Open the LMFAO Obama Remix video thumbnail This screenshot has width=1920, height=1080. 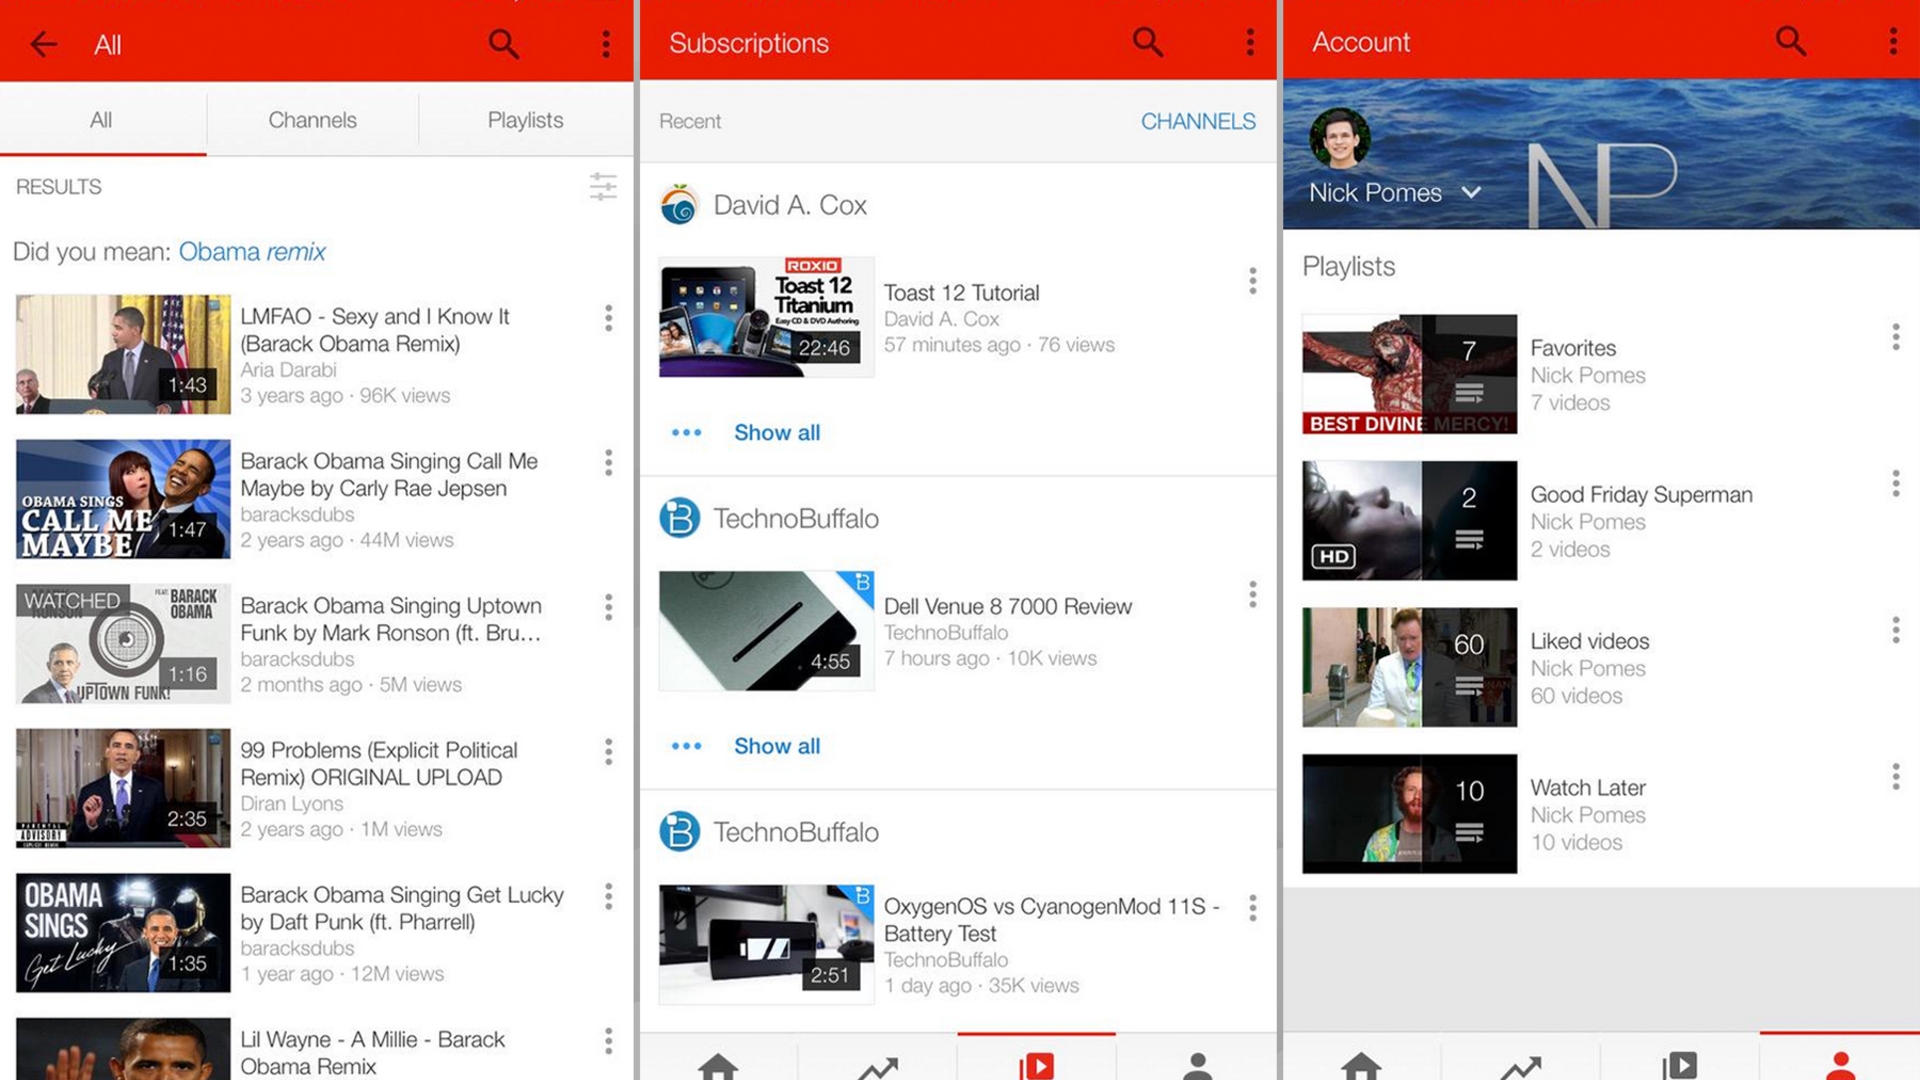pos(123,354)
